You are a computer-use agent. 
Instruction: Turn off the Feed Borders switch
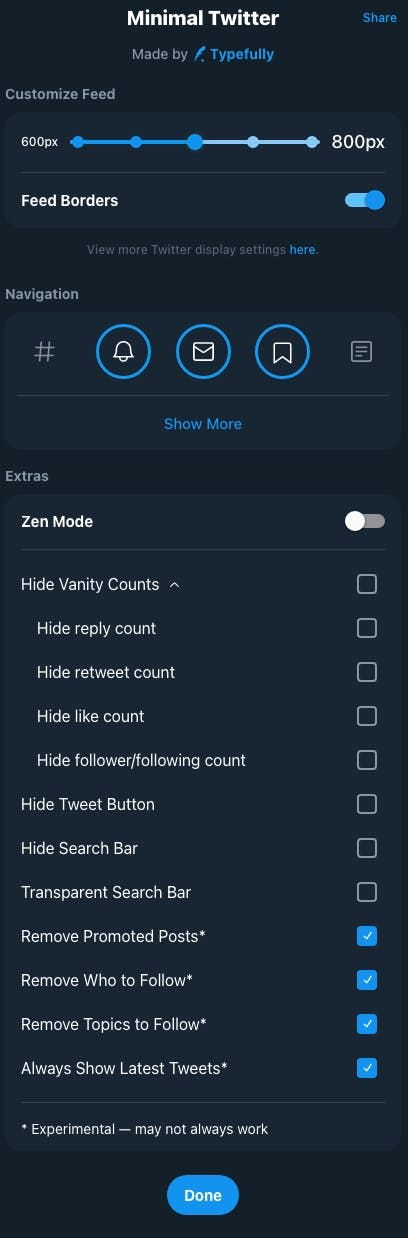(365, 200)
